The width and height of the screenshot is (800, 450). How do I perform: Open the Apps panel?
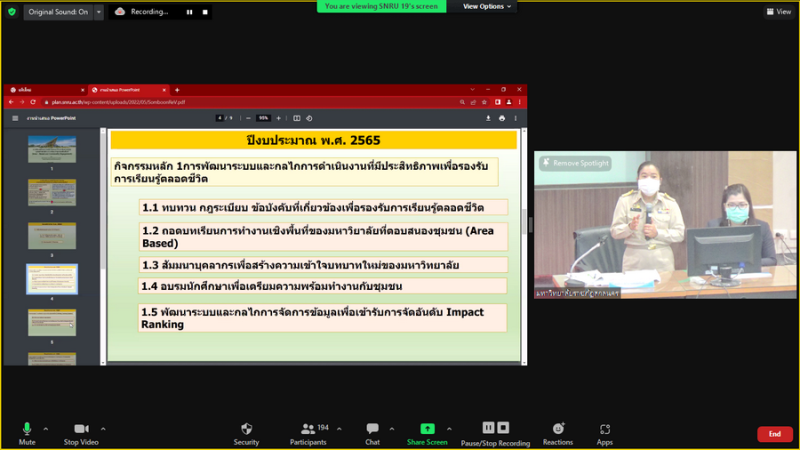point(604,432)
